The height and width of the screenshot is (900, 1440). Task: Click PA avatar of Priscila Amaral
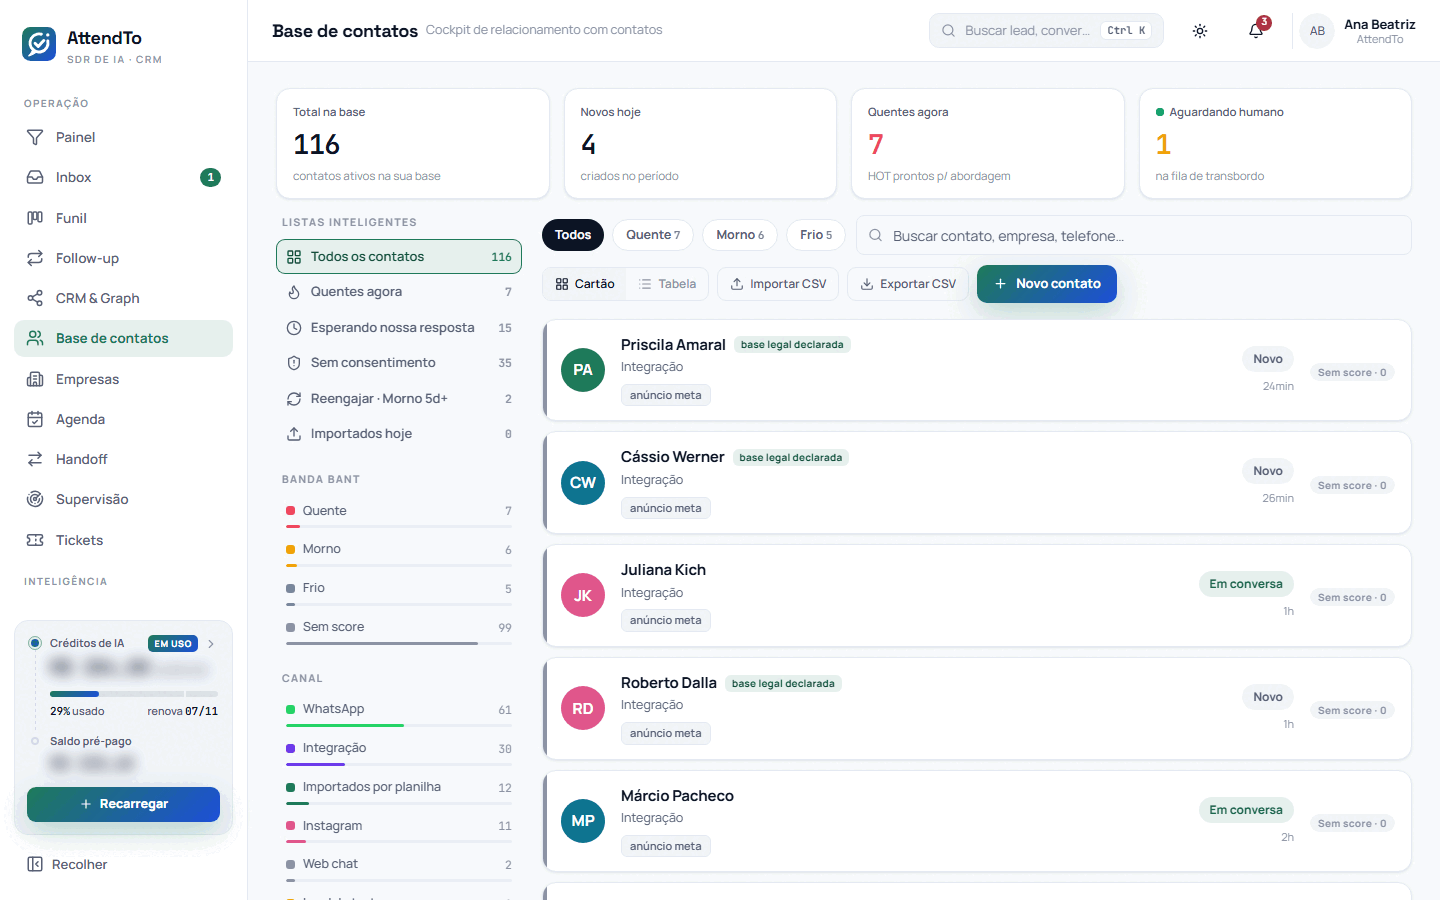[x=583, y=370]
